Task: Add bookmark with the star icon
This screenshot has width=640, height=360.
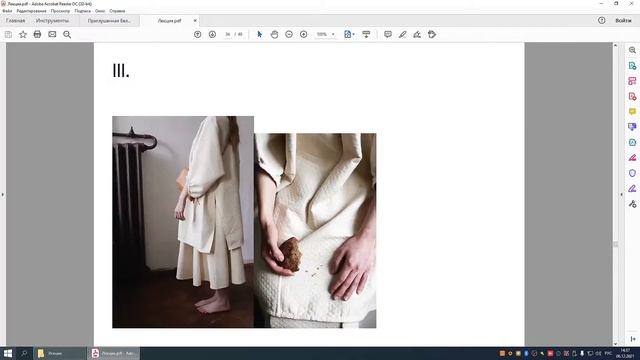Action: click(23, 35)
